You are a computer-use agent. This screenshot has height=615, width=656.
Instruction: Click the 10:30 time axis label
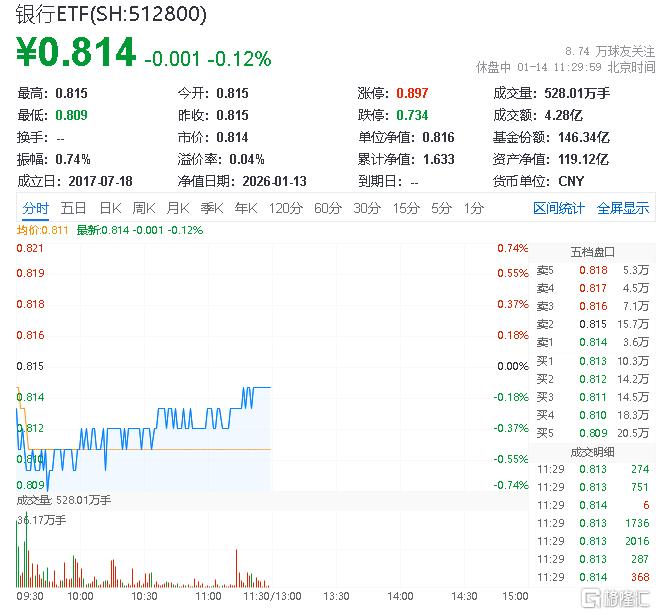(x=144, y=596)
